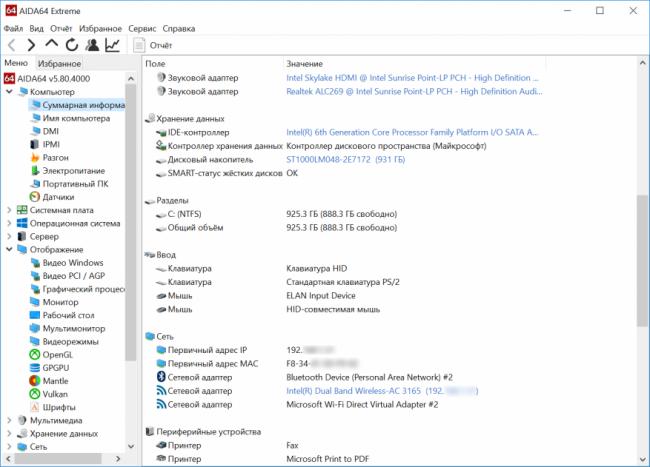This screenshot has width=650, height=467.
Task: Expand the Сеть tree node
Action: [x=9, y=447]
